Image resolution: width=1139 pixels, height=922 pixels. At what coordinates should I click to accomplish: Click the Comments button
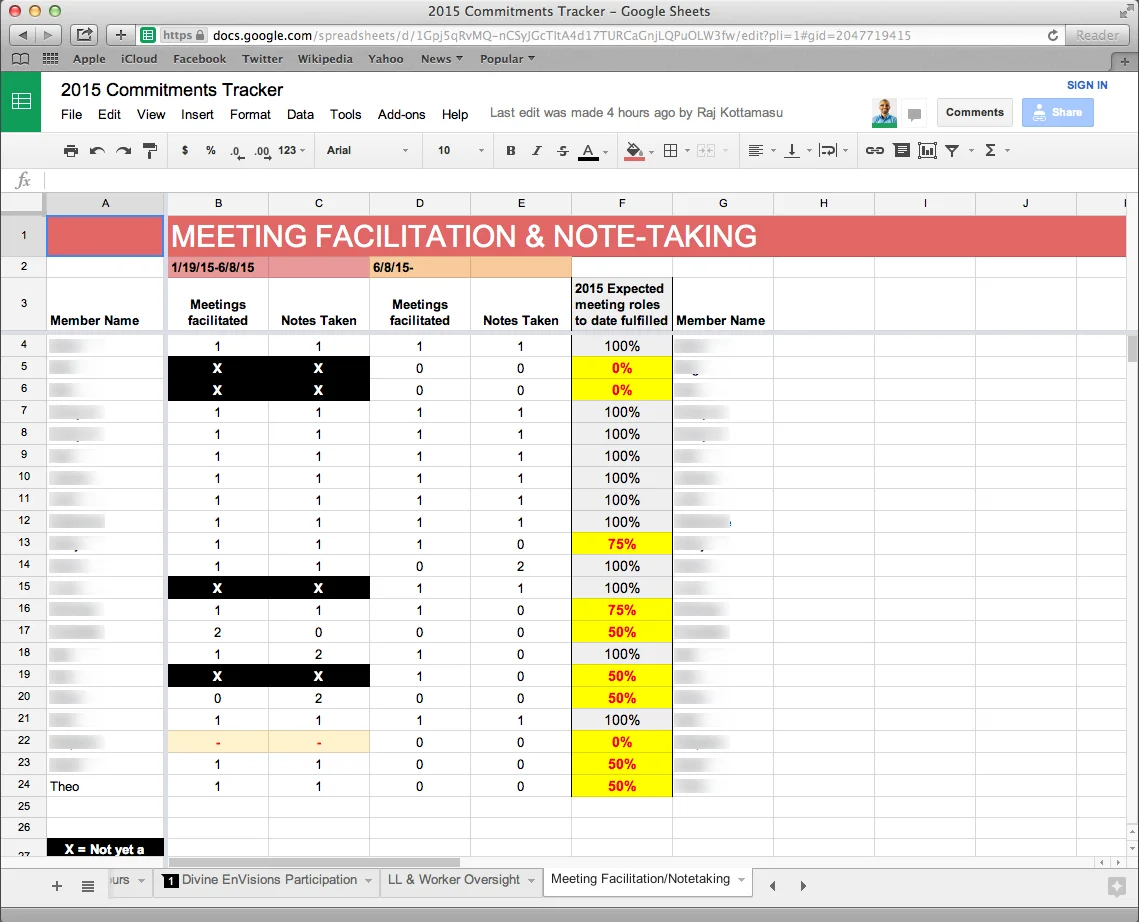pos(974,113)
